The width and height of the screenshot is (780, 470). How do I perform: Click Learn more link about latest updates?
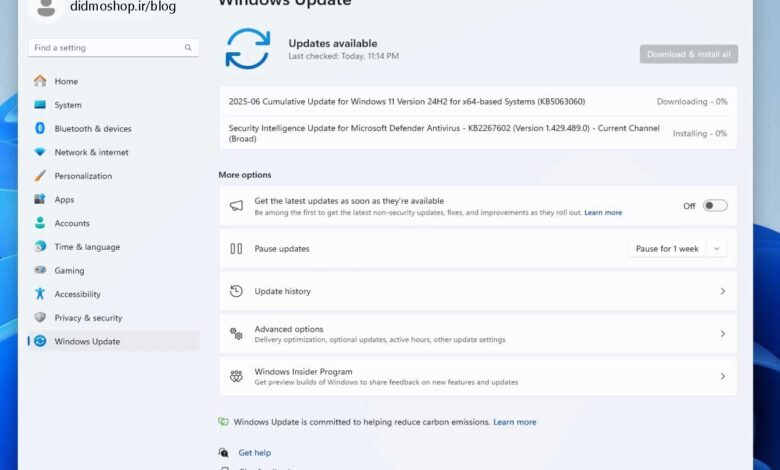click(x=603, y=212)
